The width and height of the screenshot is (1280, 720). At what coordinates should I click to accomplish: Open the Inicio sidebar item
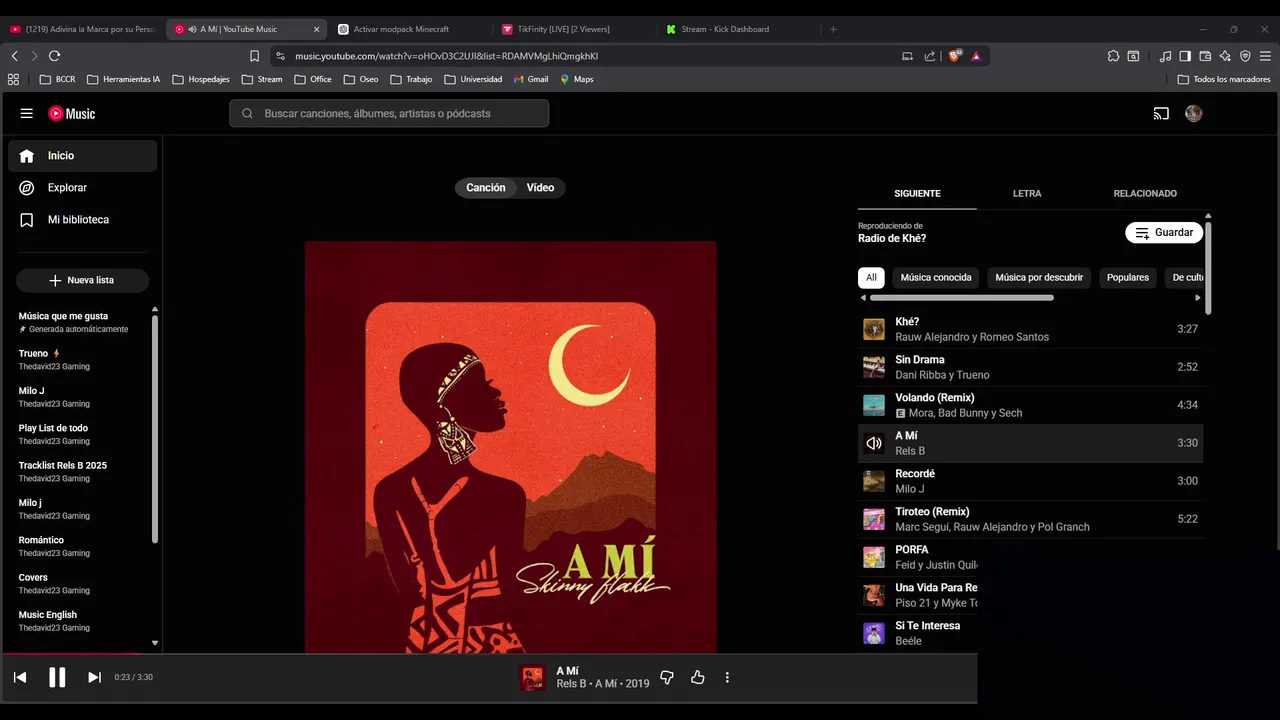tap(83, 156)
